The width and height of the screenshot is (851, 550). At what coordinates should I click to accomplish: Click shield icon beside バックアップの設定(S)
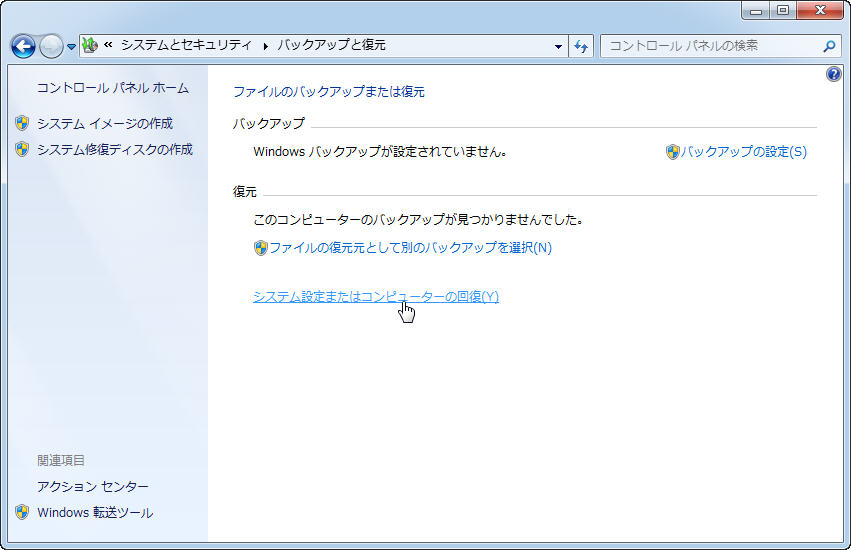click(672, 152)
